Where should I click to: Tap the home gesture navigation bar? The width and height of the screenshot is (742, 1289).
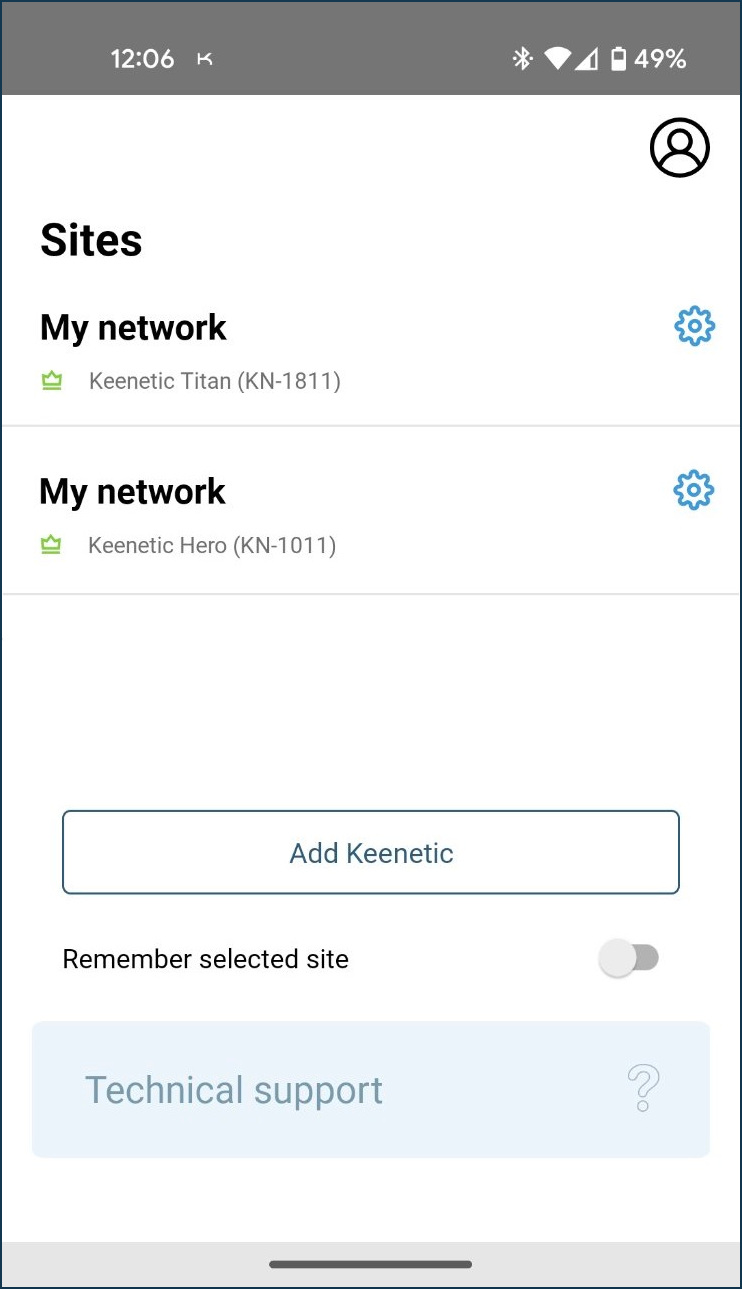(x=370, y=1264)
